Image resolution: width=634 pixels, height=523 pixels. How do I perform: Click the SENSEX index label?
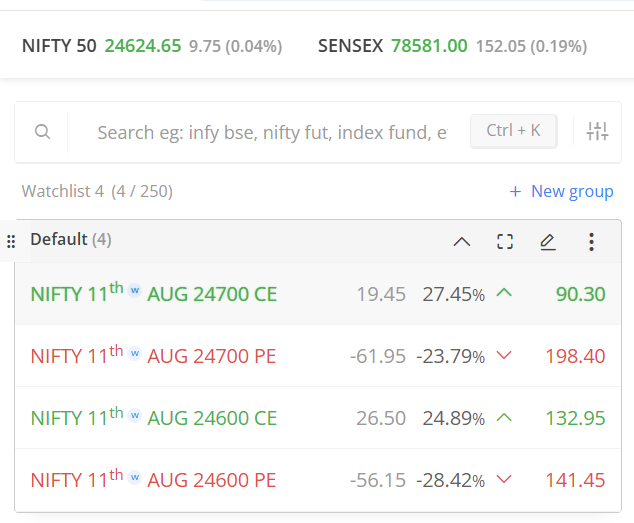pyautogui.click(x=351, y=46)
